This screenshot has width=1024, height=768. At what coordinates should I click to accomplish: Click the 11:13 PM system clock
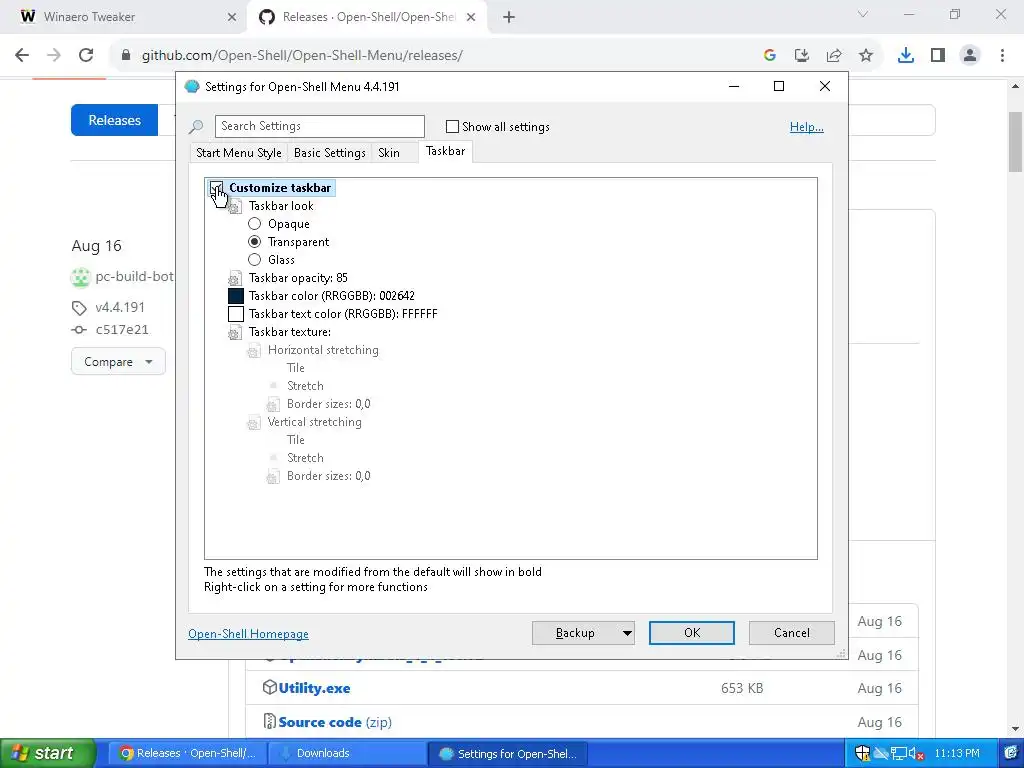click(957, 754)
